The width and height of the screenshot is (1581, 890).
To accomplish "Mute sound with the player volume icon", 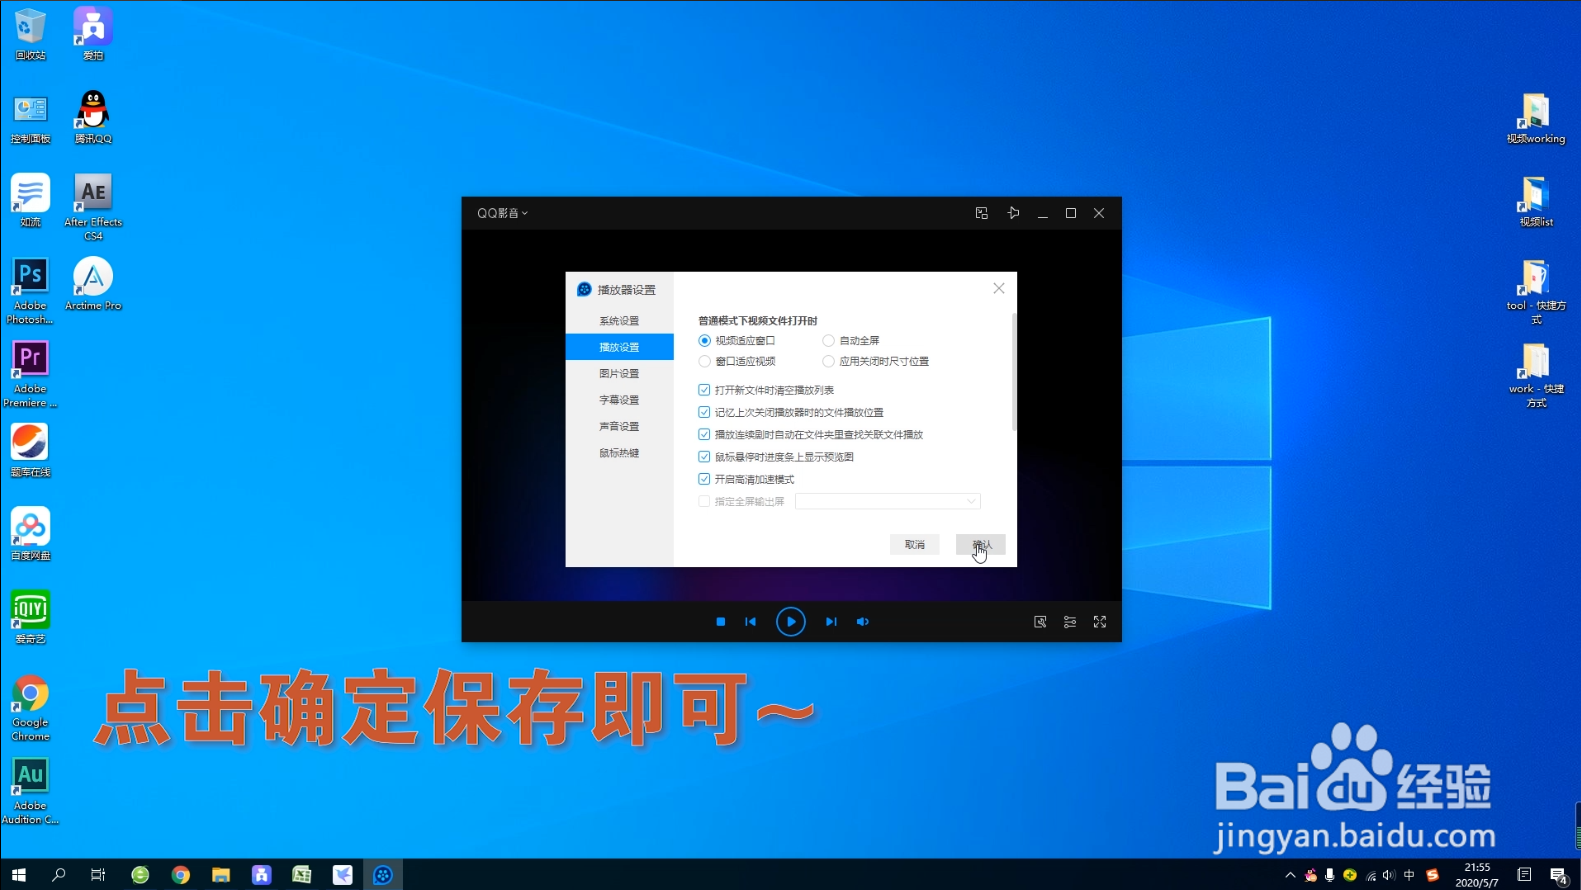I will (x=863, y=622).
